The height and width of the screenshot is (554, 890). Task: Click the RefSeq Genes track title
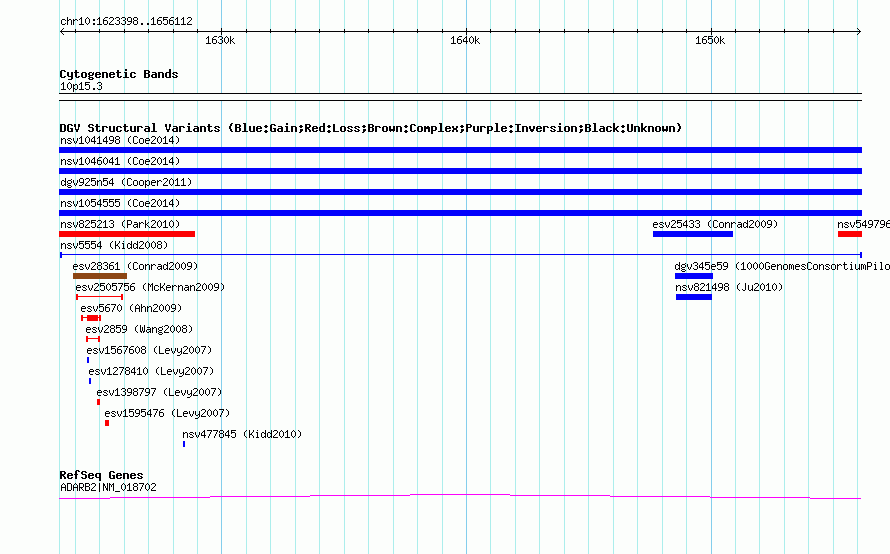[x=101, y=475]
